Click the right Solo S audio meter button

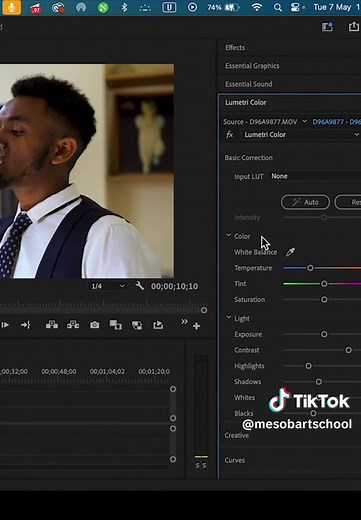click(204, 466)
